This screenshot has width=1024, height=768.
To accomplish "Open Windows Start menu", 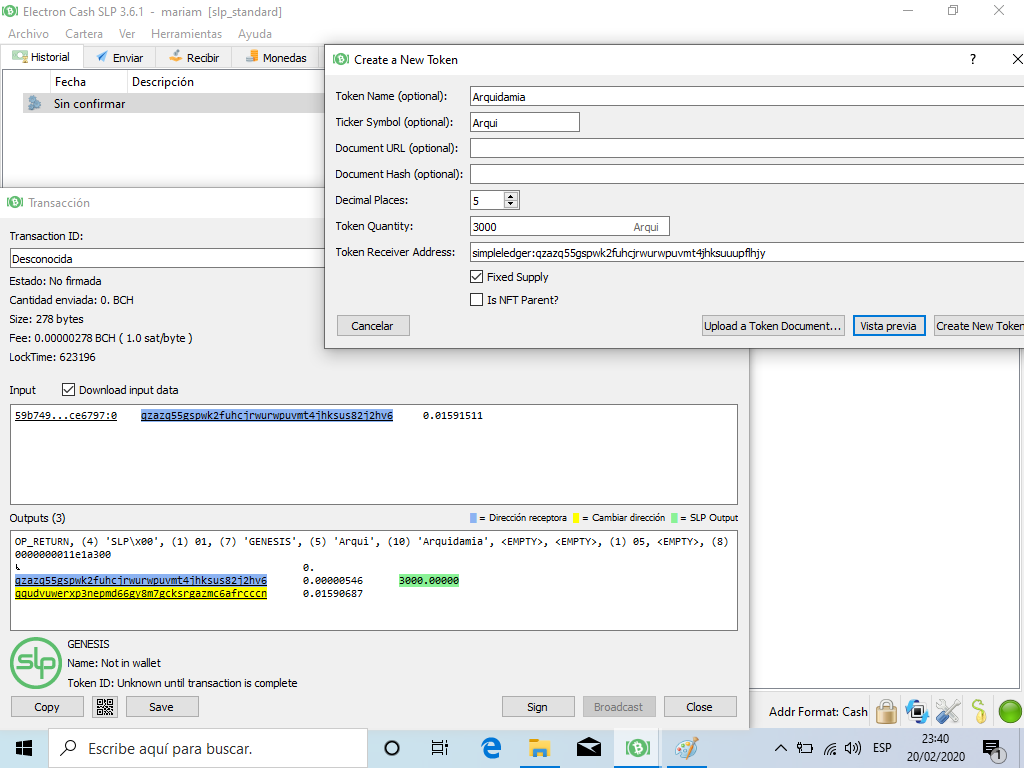I will pyautogui.click(x=24, y=748).
